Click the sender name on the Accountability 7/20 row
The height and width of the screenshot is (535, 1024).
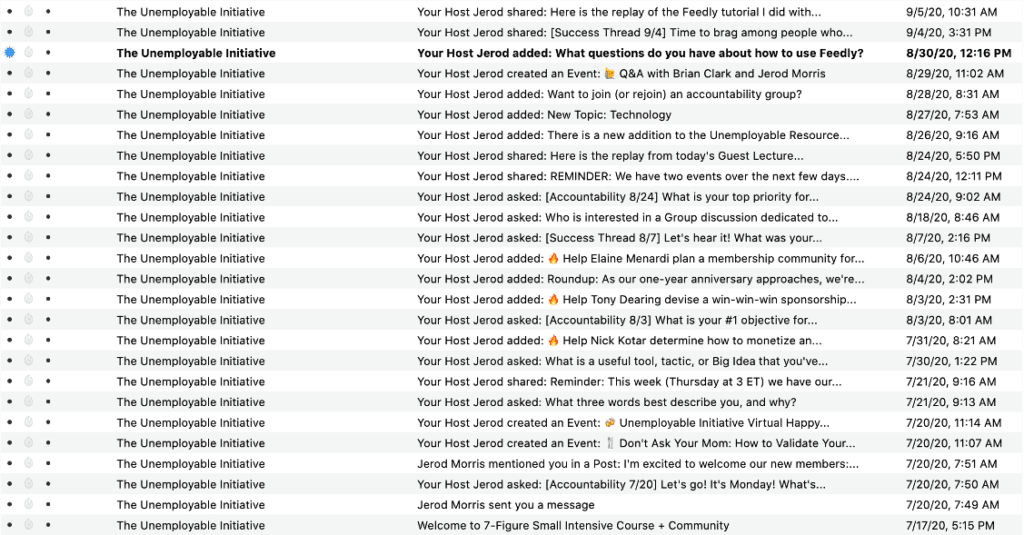190,484
